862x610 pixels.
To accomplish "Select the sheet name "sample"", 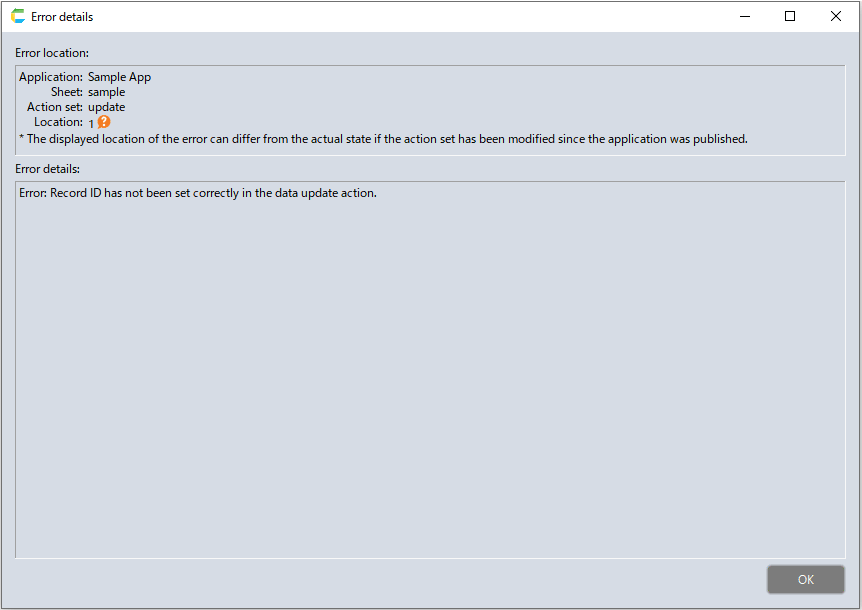I will (x=106, y=92).
